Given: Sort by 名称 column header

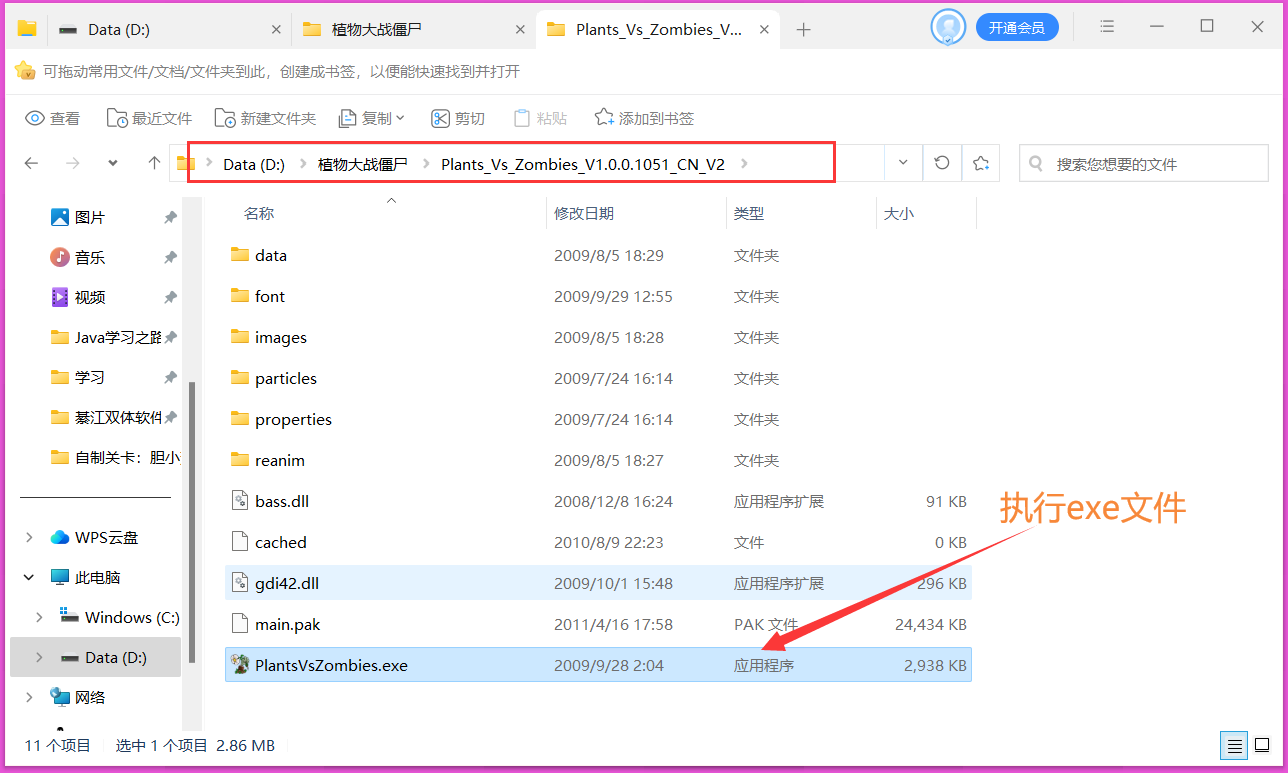Looking at the screenshot, I should [259, 213].
